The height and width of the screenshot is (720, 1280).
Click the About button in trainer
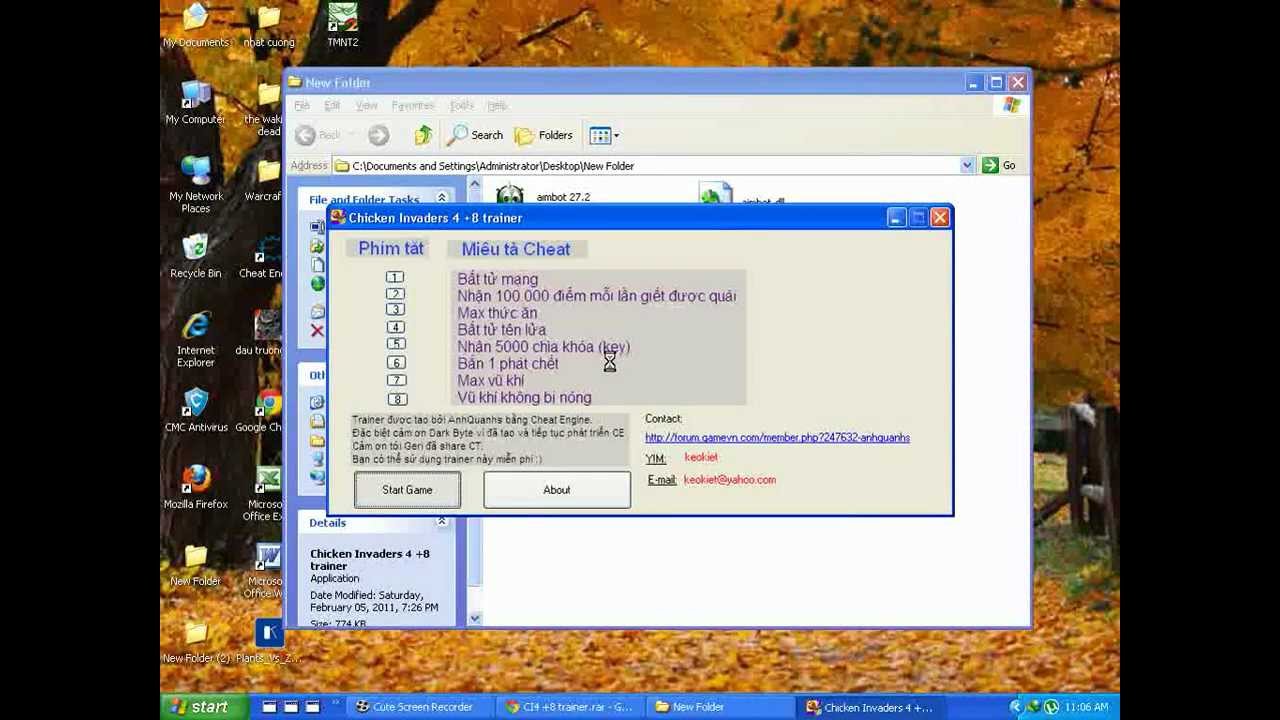tap(557, 490)
